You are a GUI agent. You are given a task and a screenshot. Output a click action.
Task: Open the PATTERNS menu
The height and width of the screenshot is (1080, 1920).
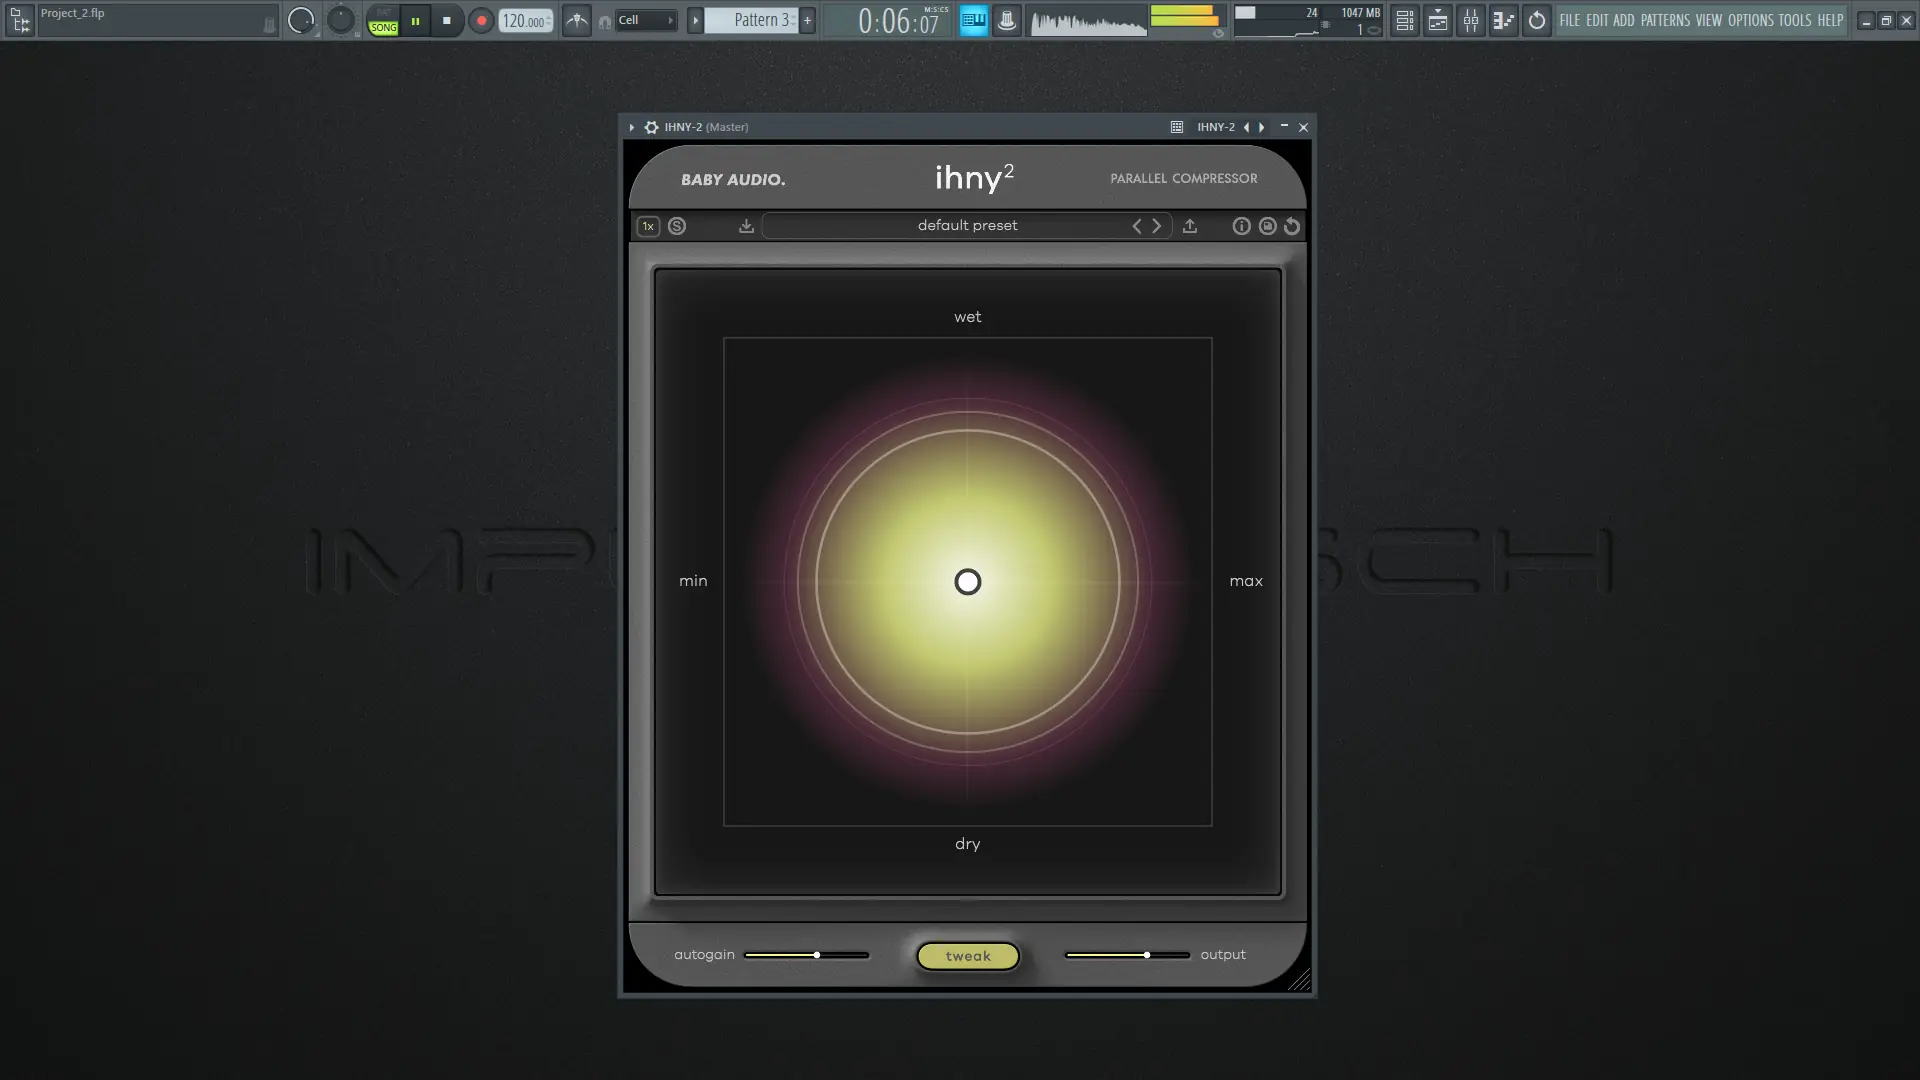point(1664,20)
